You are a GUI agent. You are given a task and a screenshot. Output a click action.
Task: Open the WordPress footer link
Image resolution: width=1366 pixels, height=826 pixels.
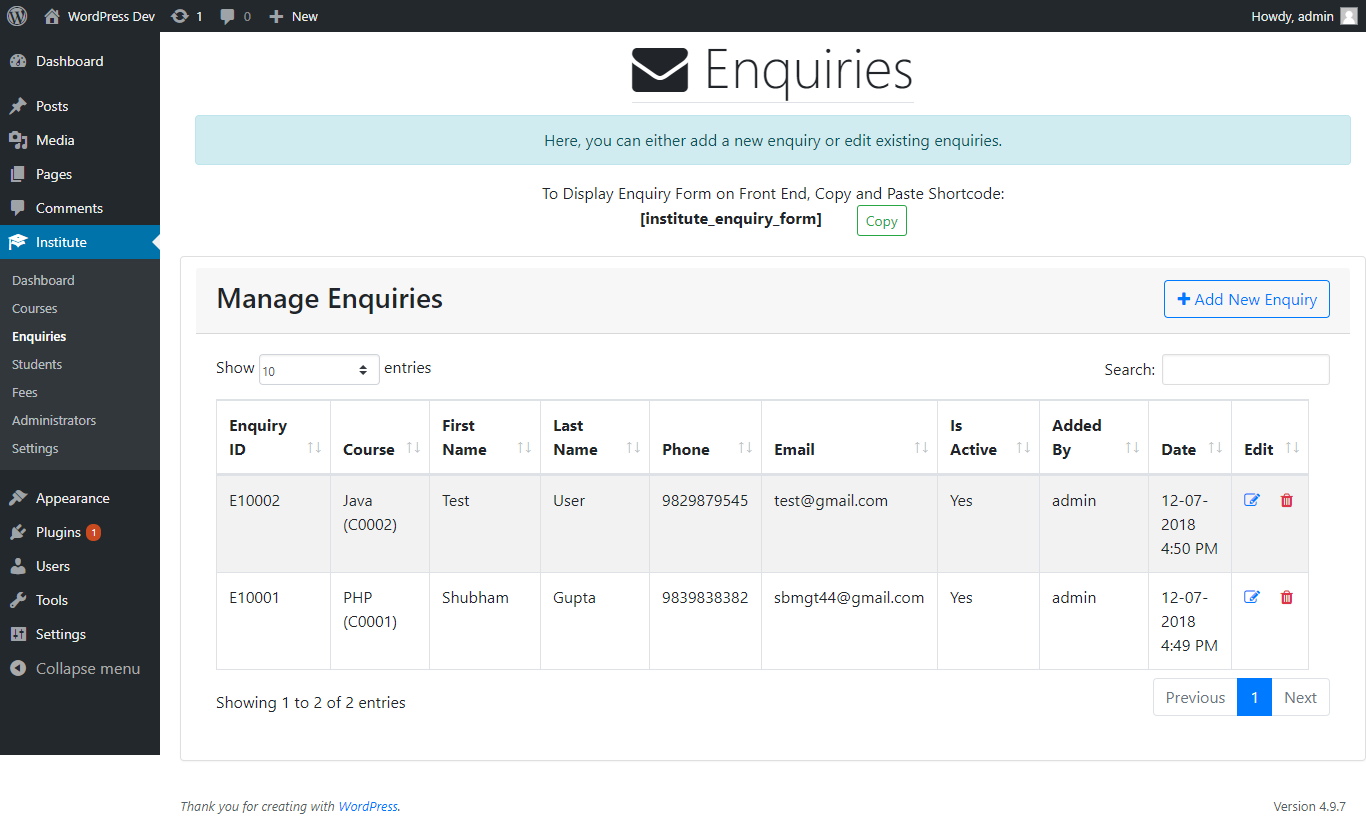point(368,806)
